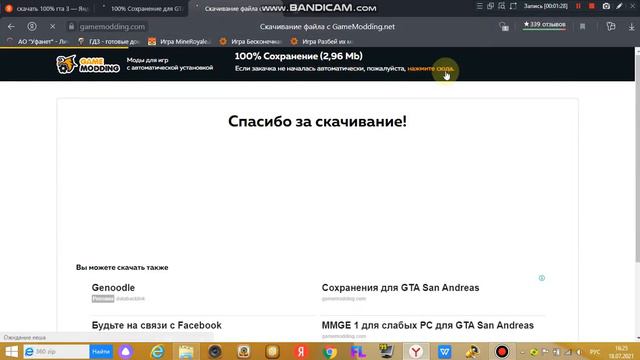Click the blue 'Найти' search button
This screenshot has height=360, width=640.
(x=101, y=351)
